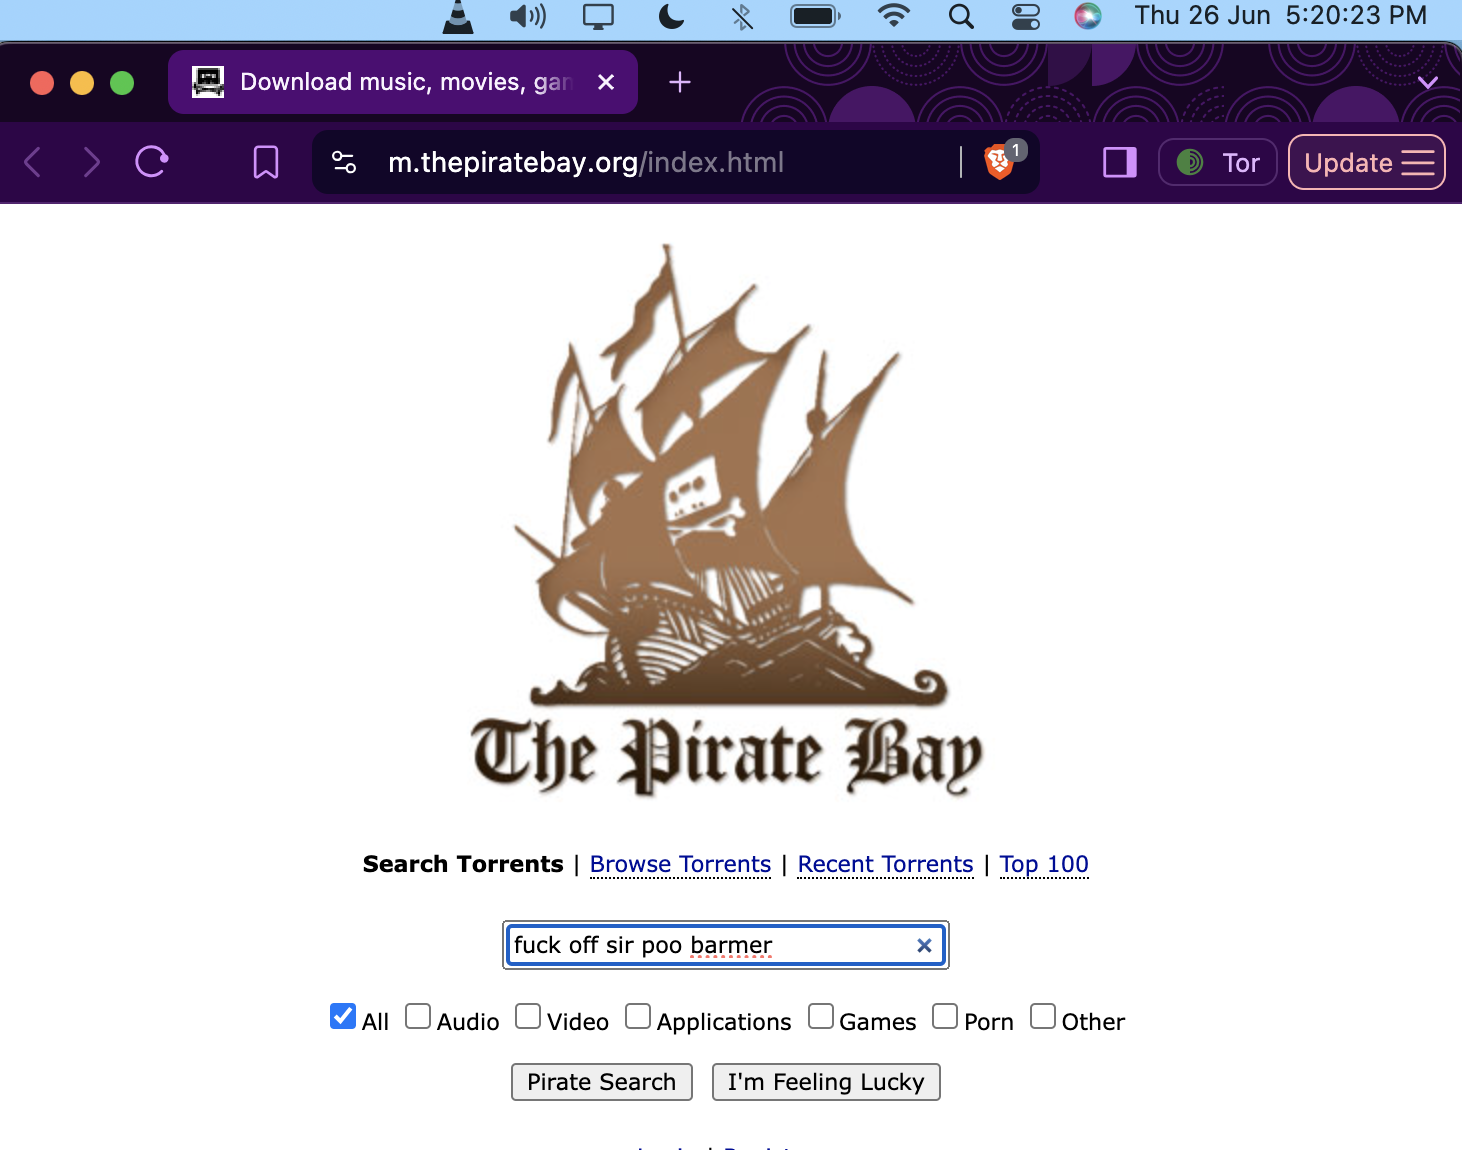Go back to previous page

pos(33,162)
